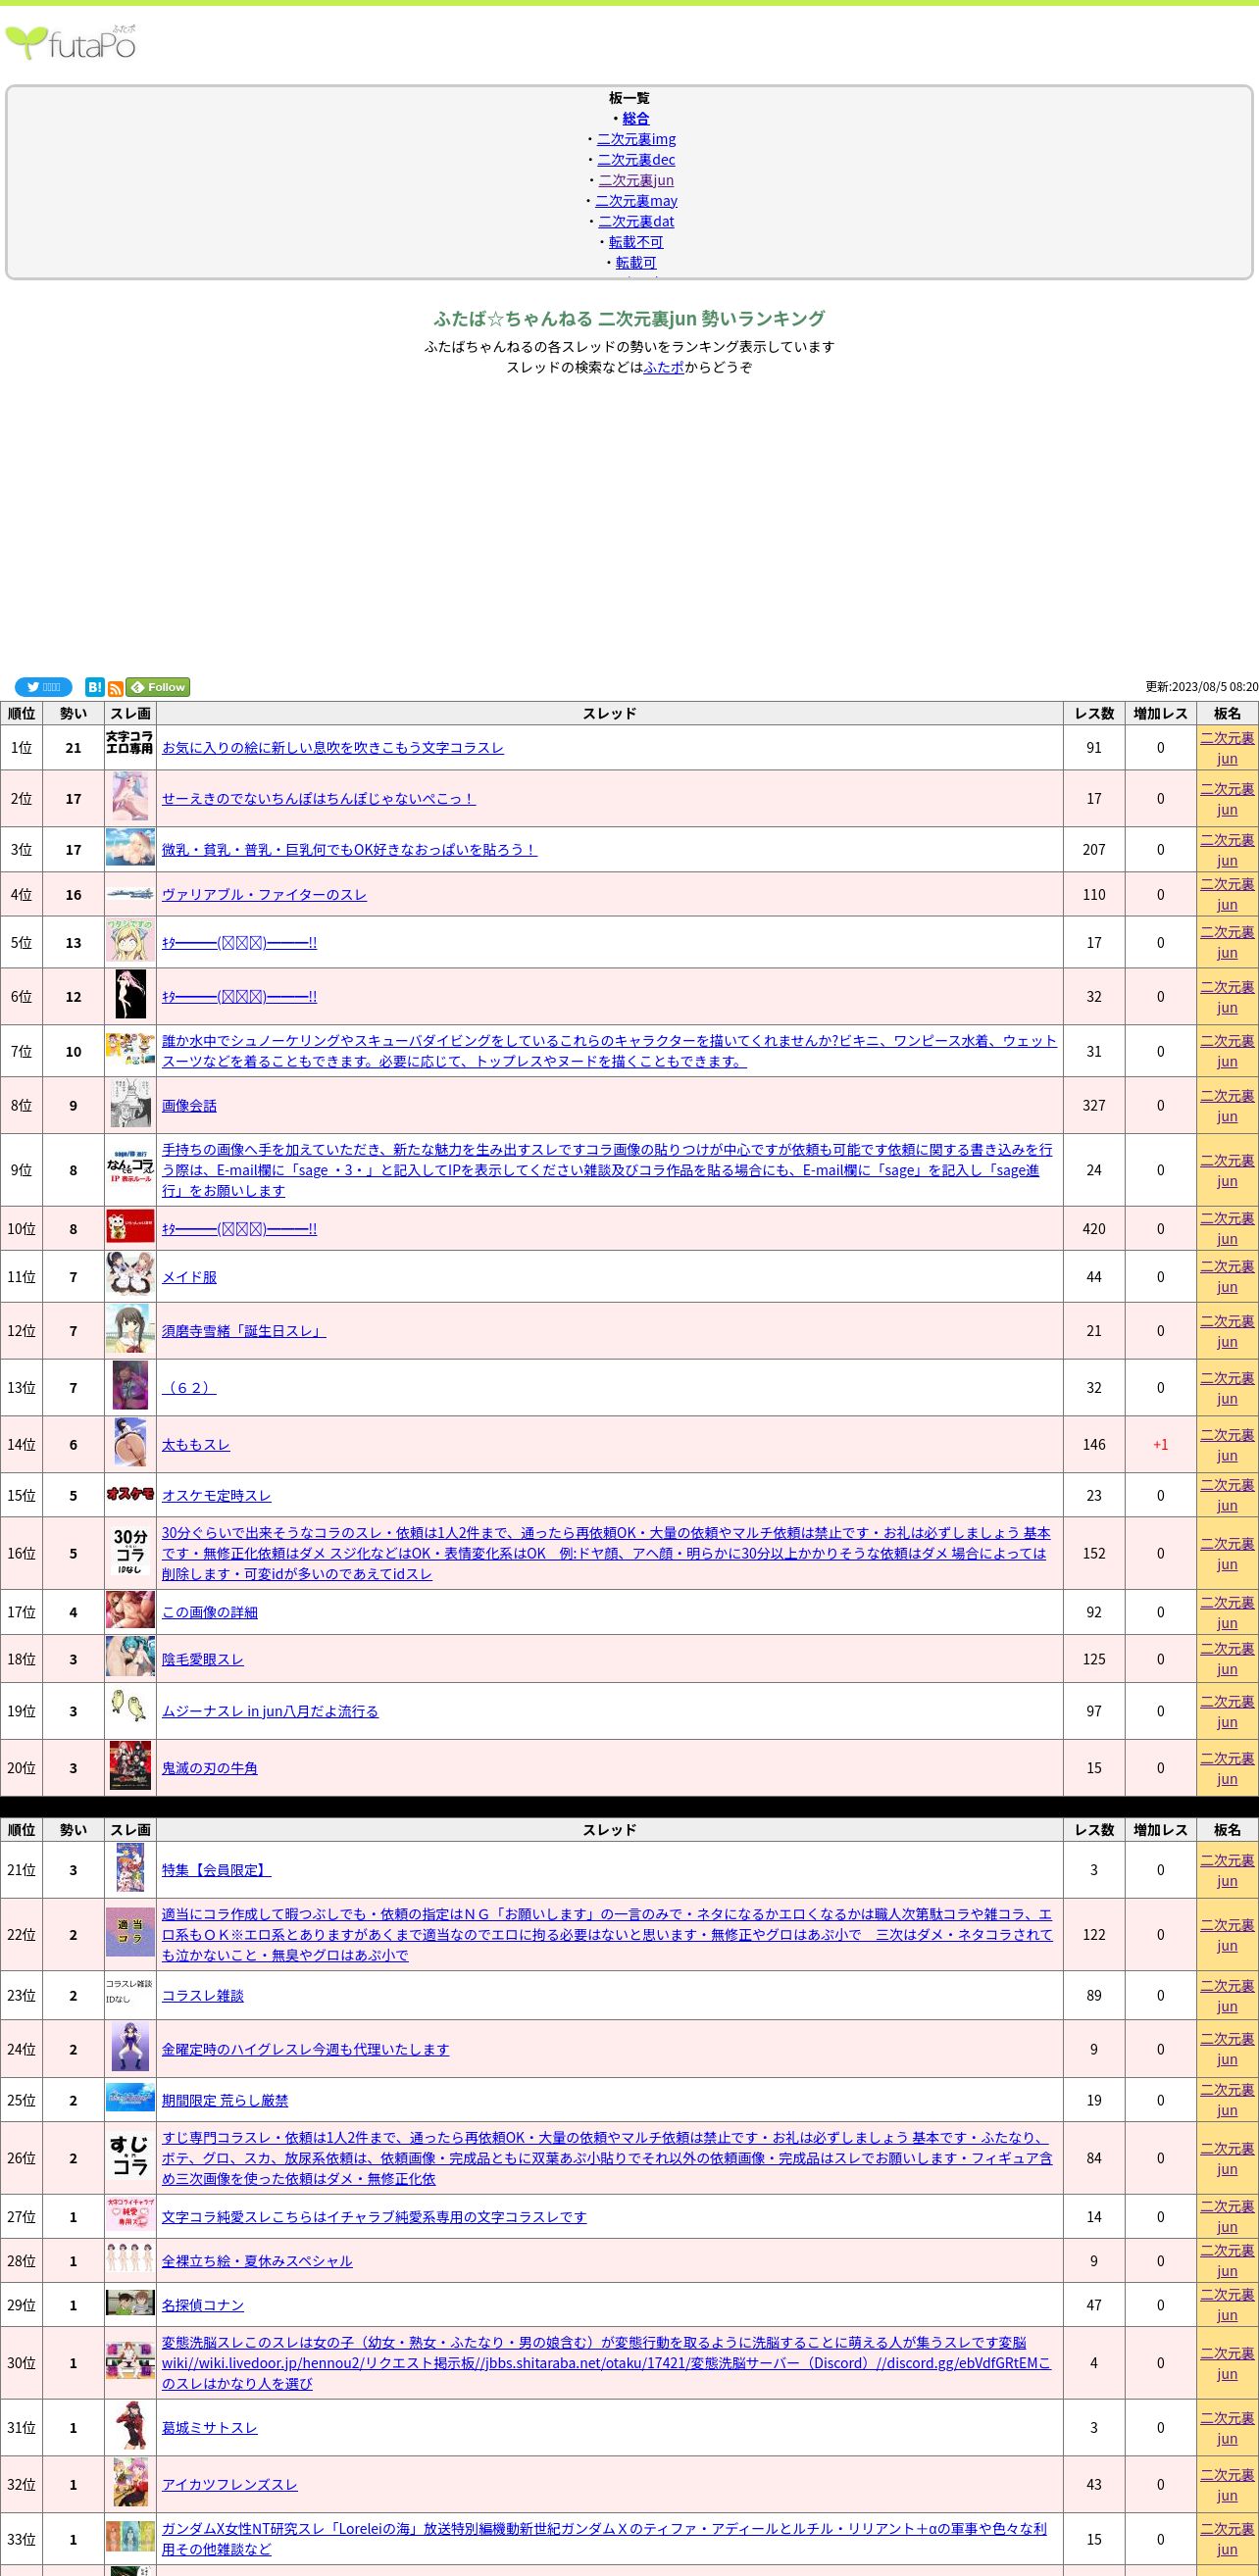Image resolution: width=1259 pixels, height=2576 pixels.
Task: Go to the 二次元裏dat board
Action: coord(636,221)
